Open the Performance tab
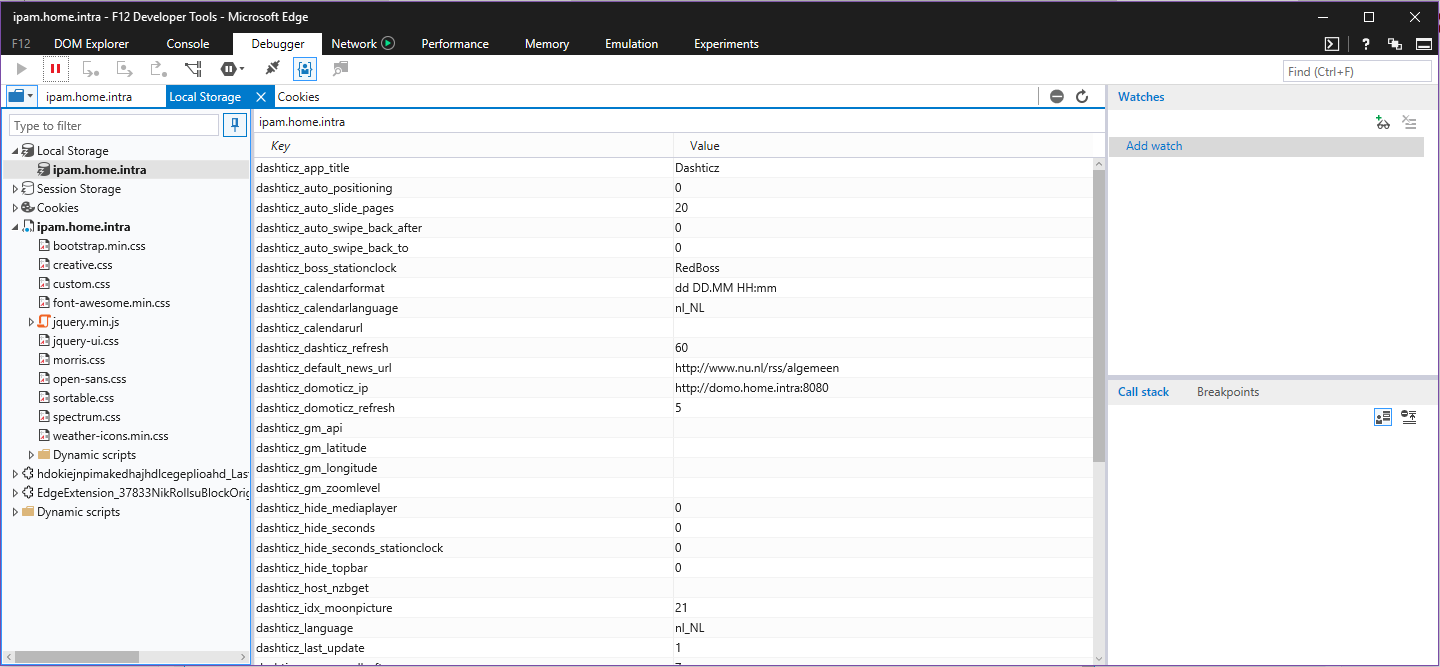Screen dimensions: 1440x667 pos(455,44)
